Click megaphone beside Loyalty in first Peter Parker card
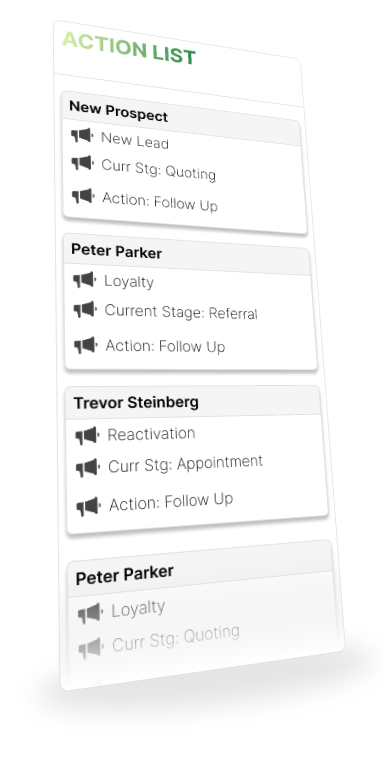This screenshot has height=764, width=383. [84, 280]
